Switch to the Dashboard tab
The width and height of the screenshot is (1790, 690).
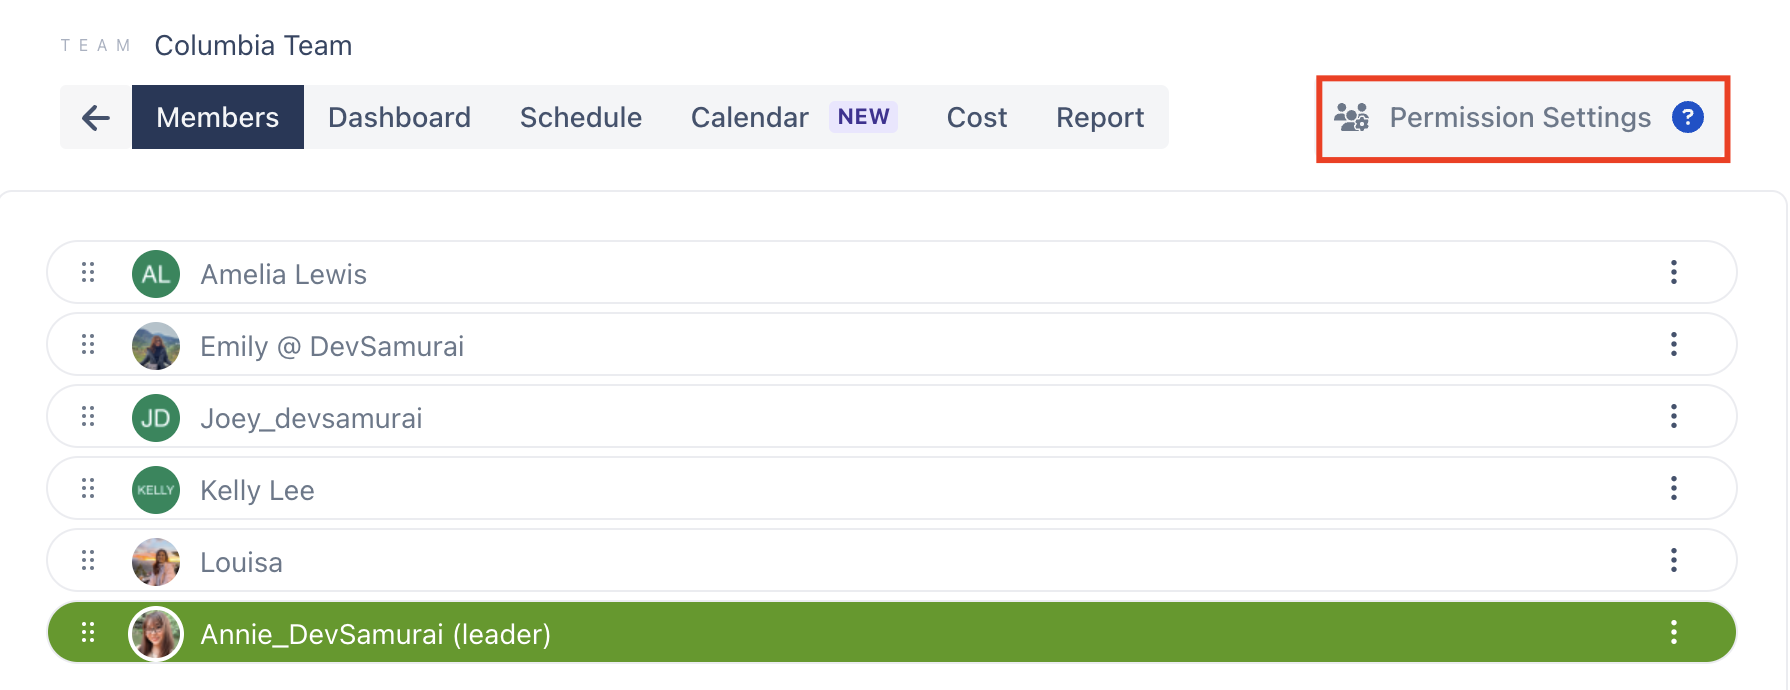[x=399, y=118]
